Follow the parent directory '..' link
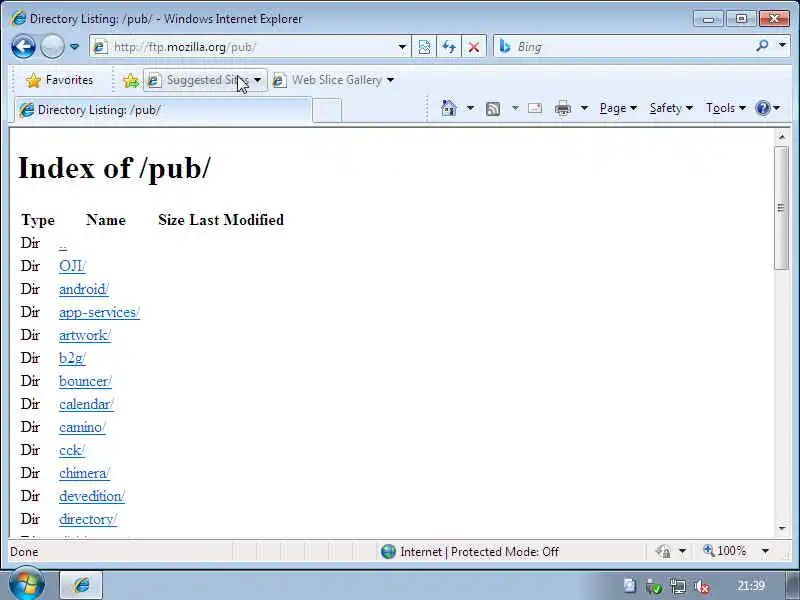This screenshot has width=800, height=600. (63, 245)
